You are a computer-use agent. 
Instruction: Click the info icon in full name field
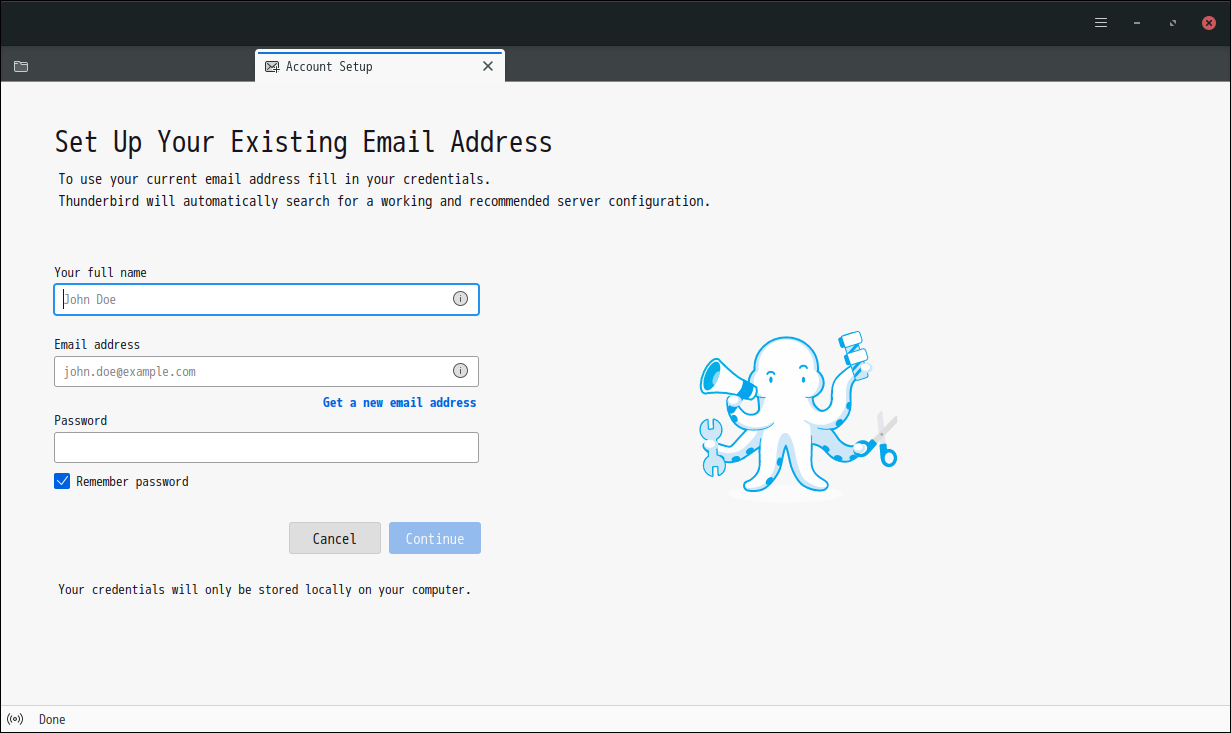pyautogui.click(x=460, y=299)
